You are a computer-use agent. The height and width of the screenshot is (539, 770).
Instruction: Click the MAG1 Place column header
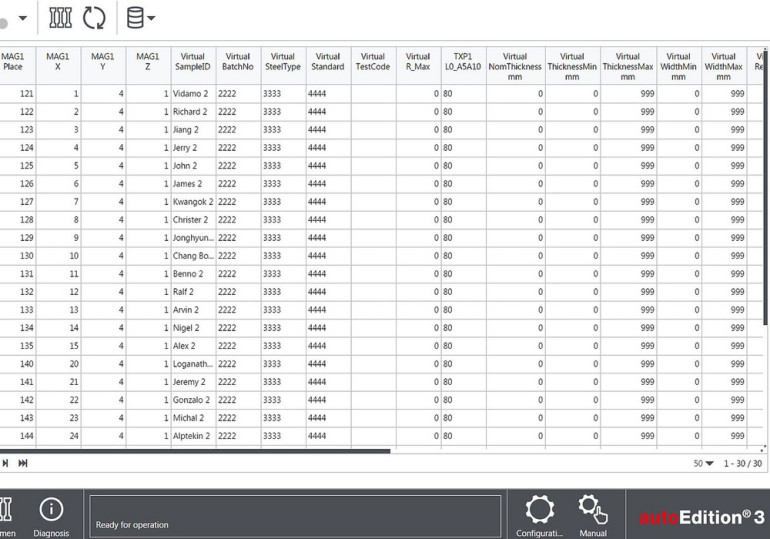point(14,62)
